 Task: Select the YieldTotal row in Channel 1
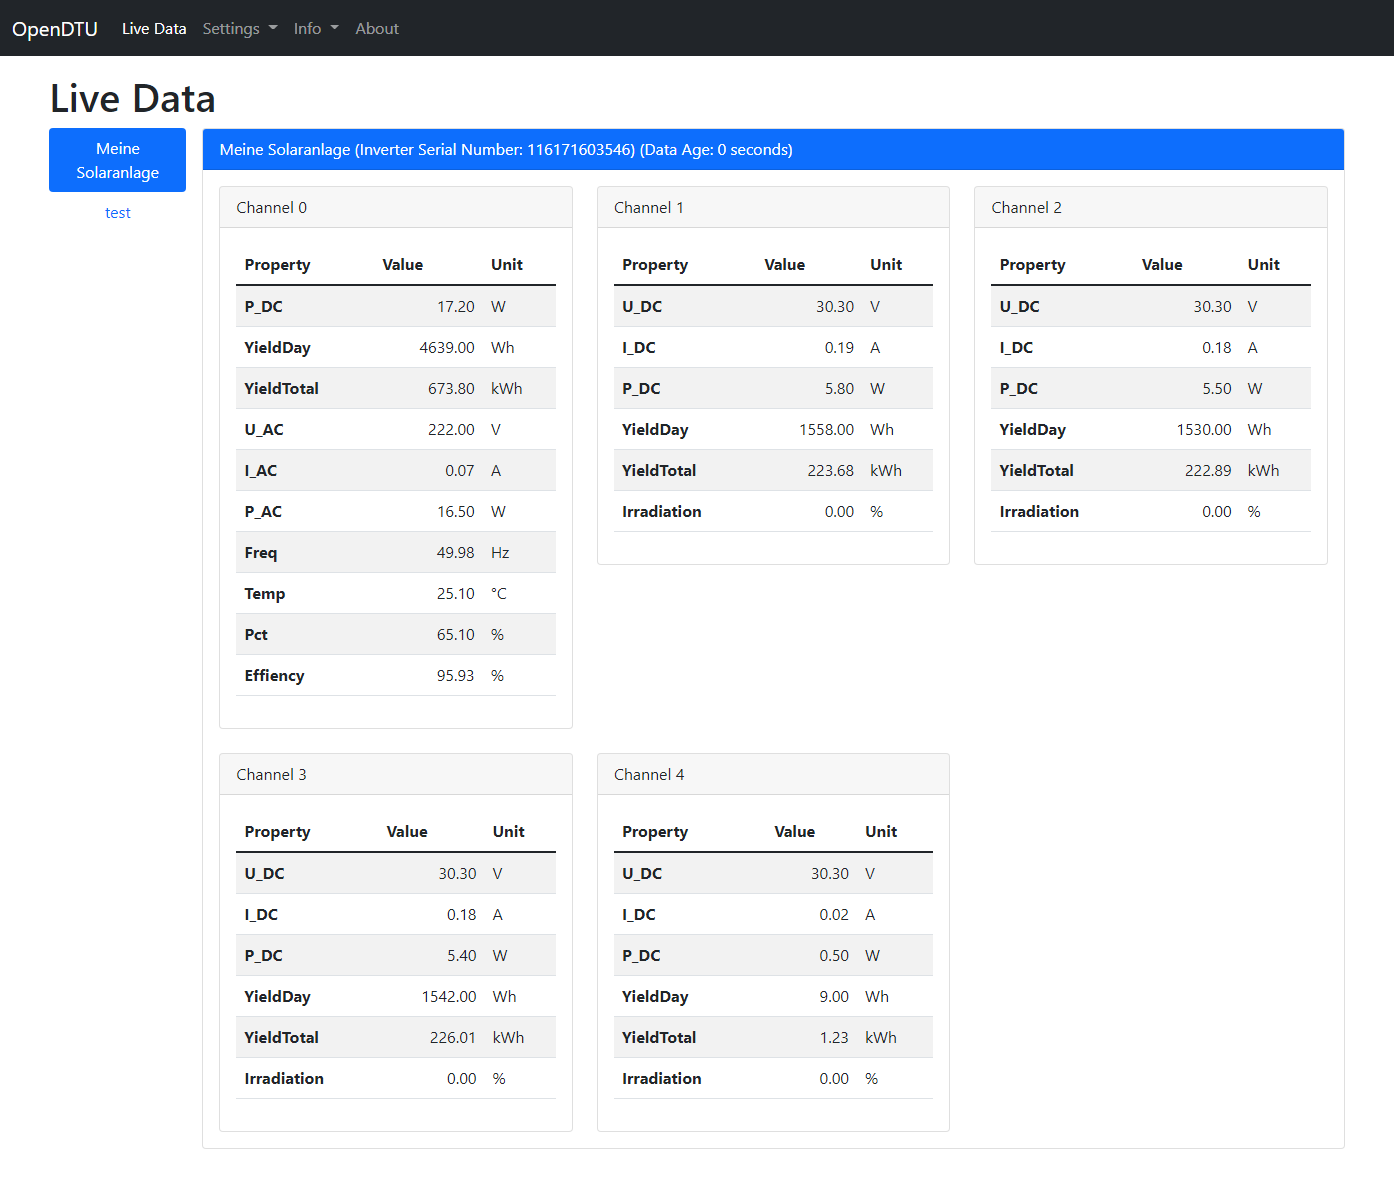pos(772,471)
